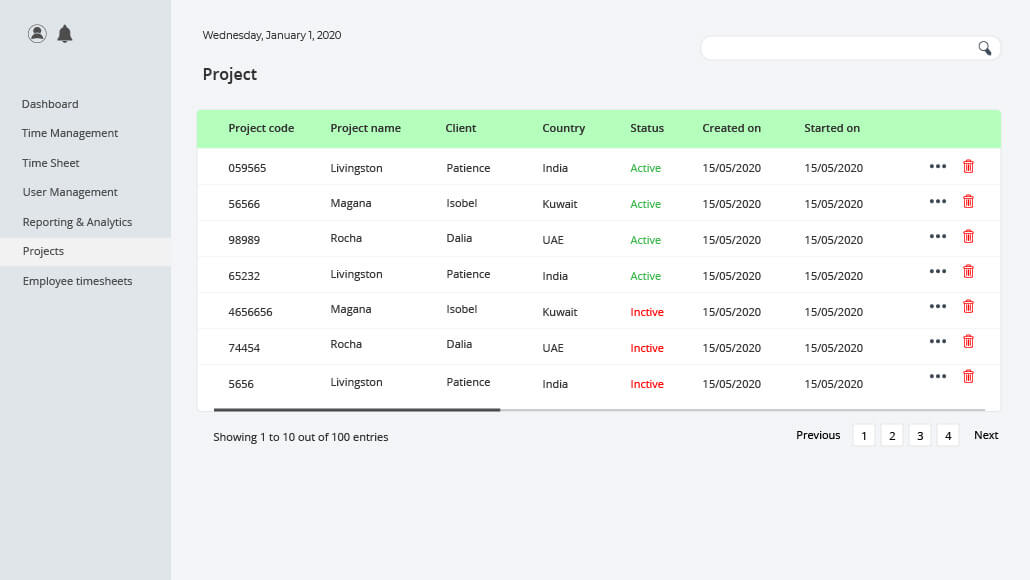The image size is (1030, 580).
Task: Go to Time Management section
Action: pos(70,133)
